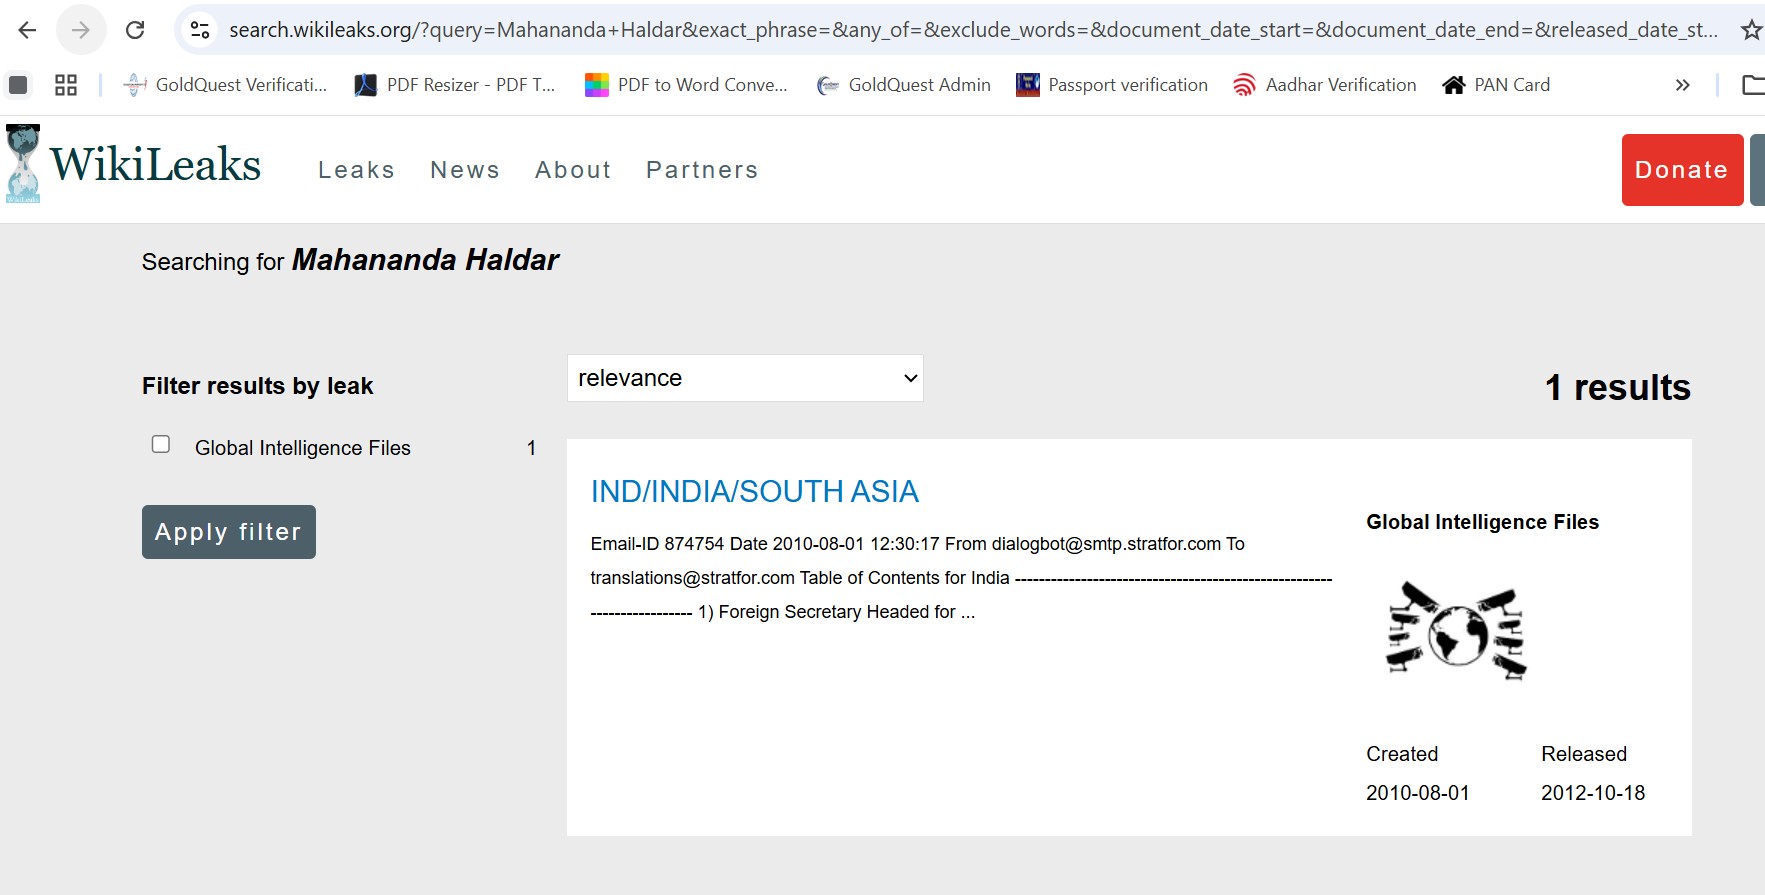Image resolution: width=1765 pixels, height=895 pixels.
Task: Open the News menu item
Action: pyautogui.click(x=465, y=170)
